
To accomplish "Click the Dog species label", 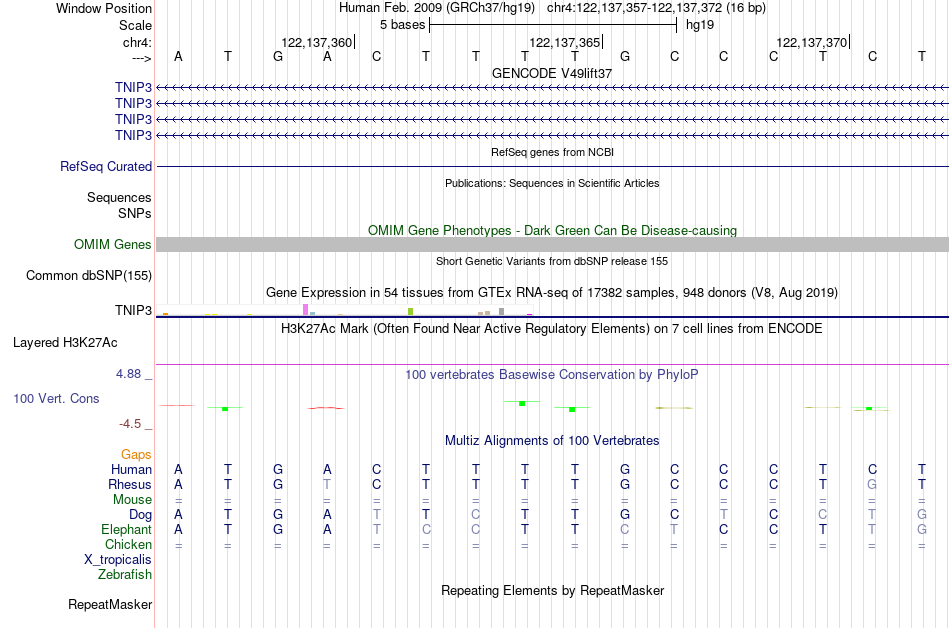I will click(140, 514).
